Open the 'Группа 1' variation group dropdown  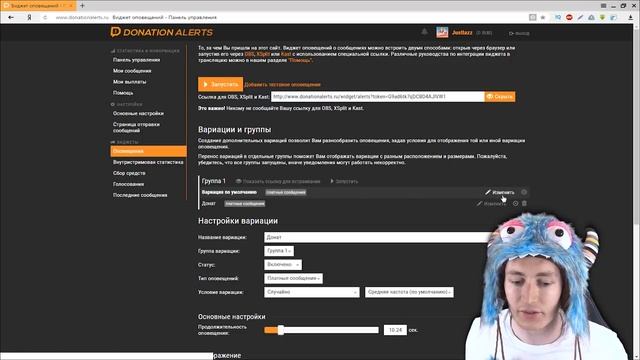279,251
